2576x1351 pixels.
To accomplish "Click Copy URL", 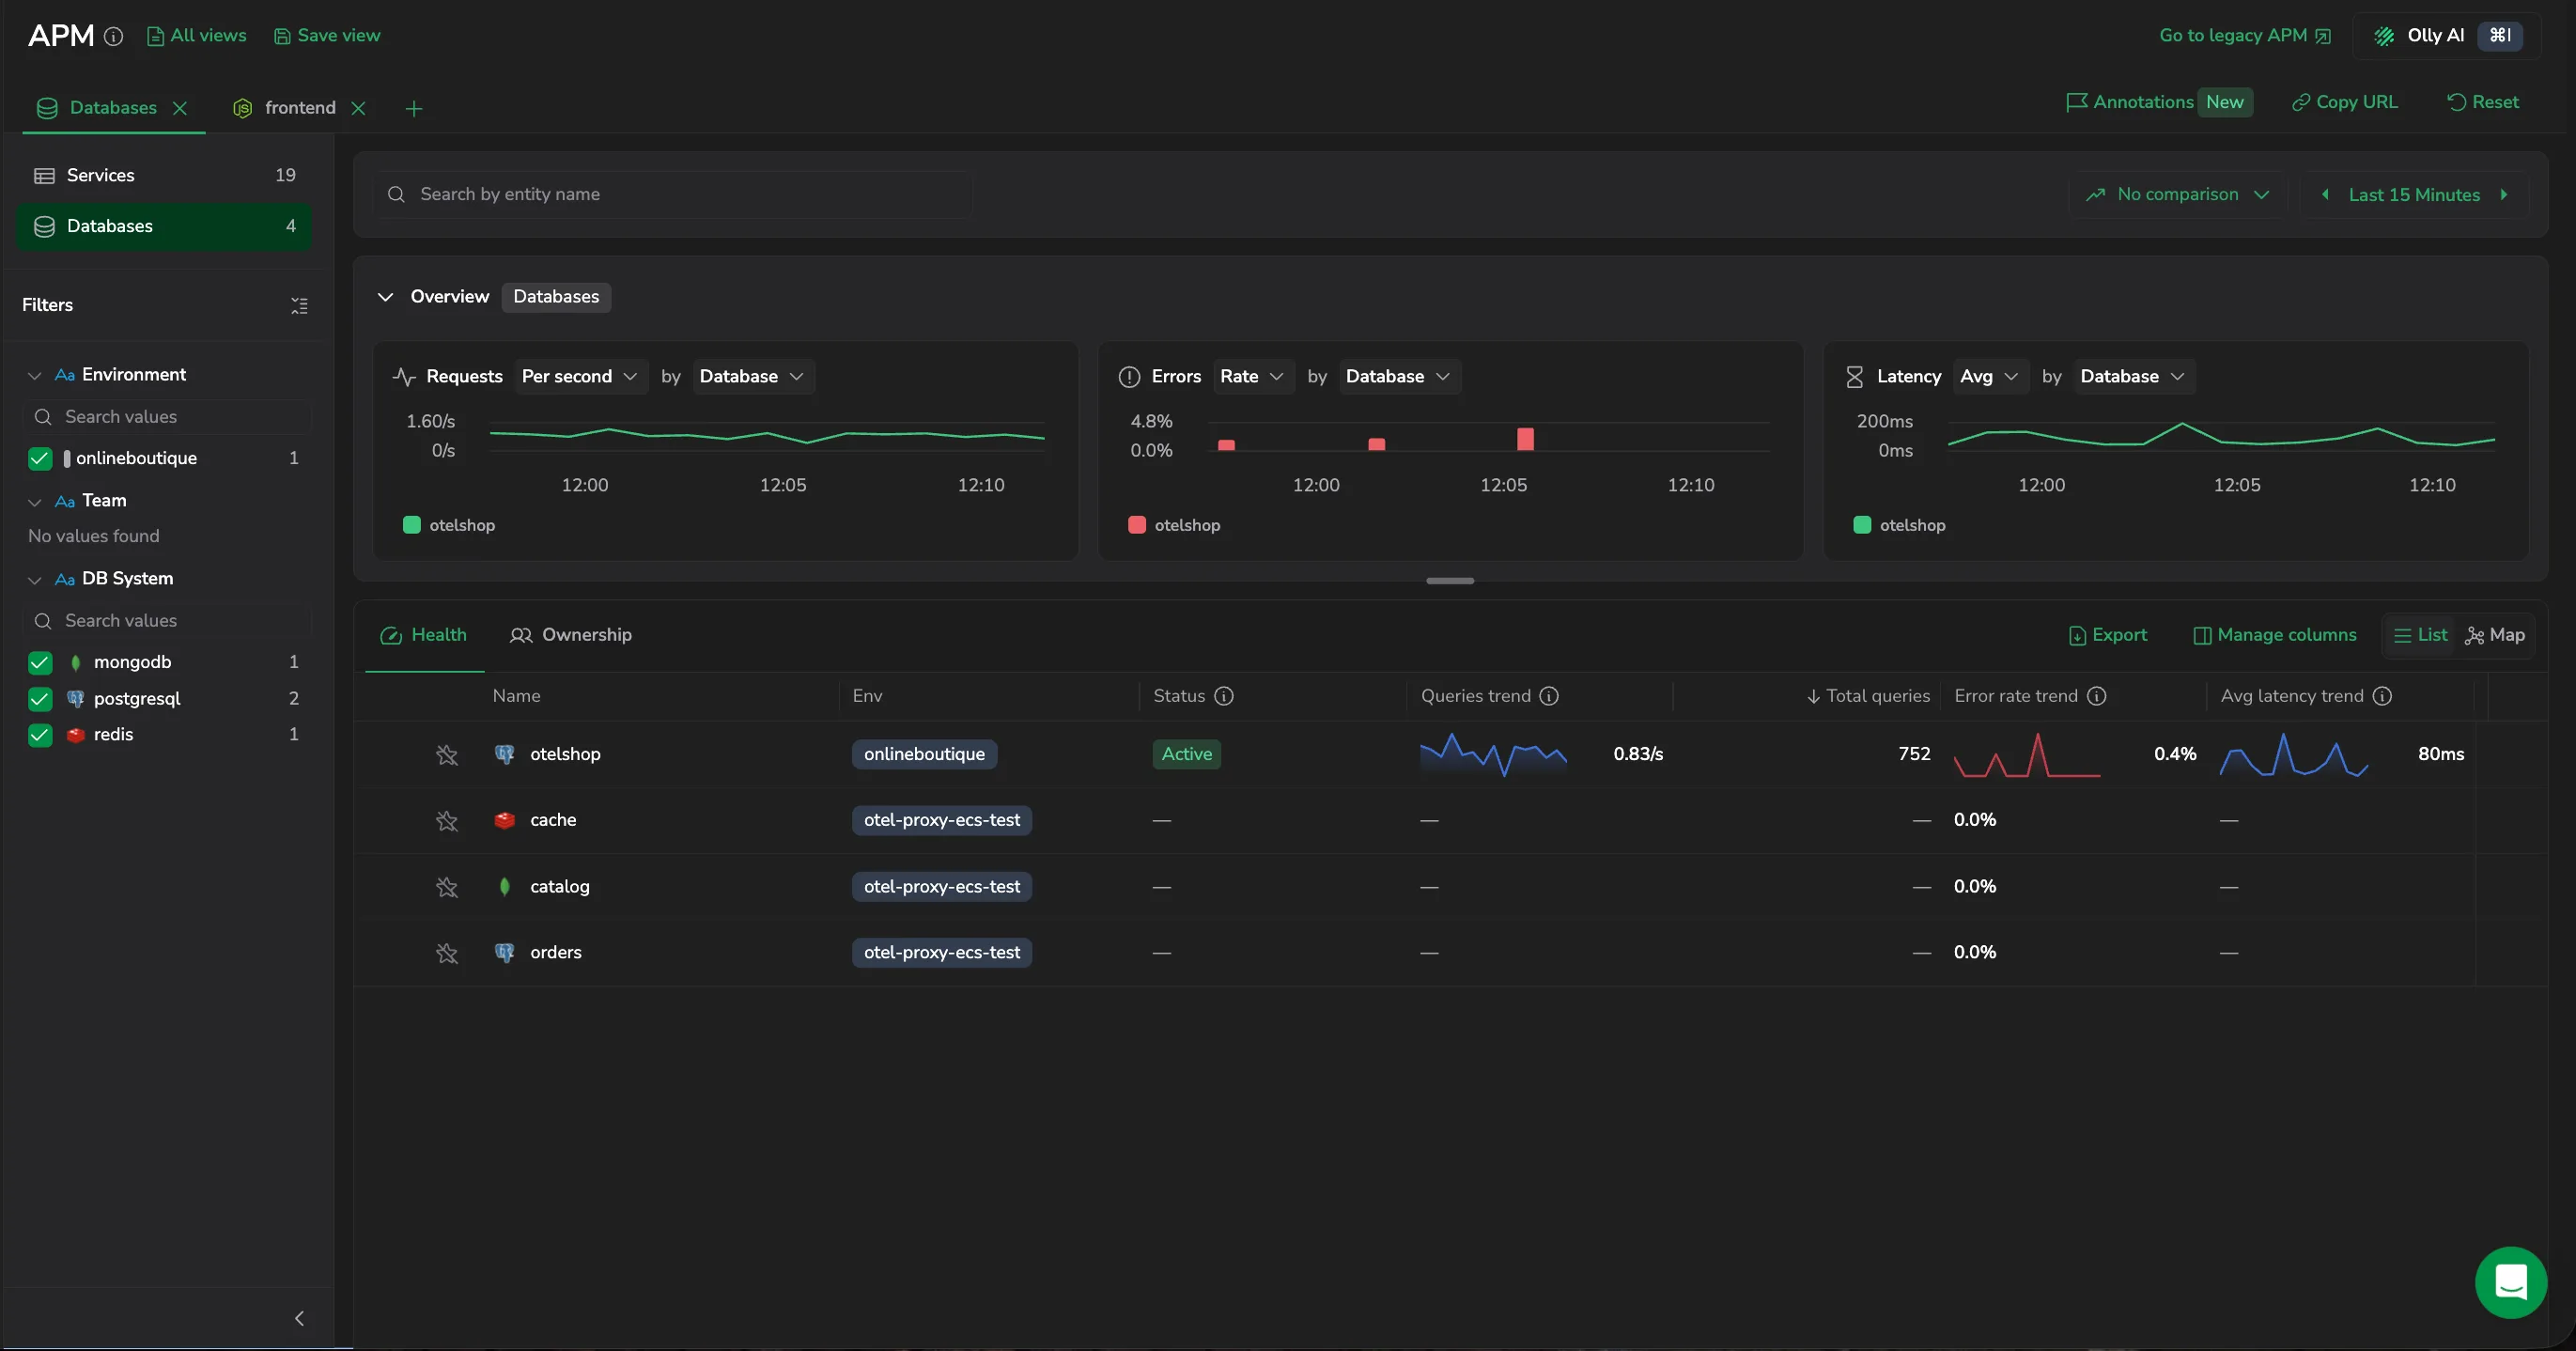I will tap(2345, 102).
